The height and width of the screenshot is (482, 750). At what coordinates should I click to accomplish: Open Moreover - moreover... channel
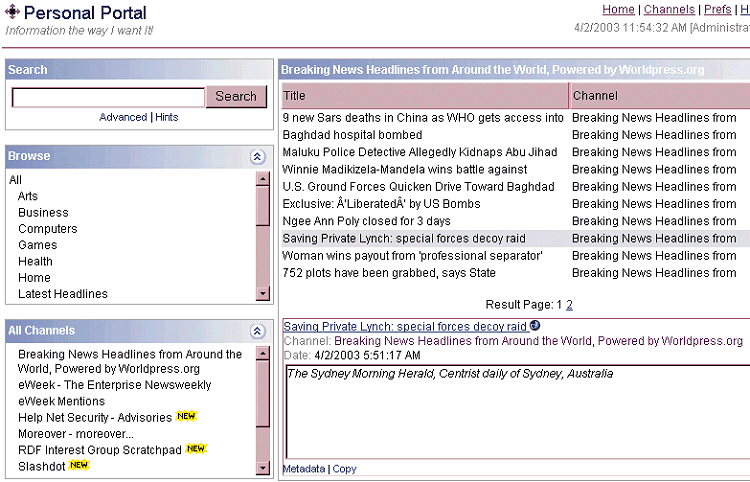click(76, 434)
